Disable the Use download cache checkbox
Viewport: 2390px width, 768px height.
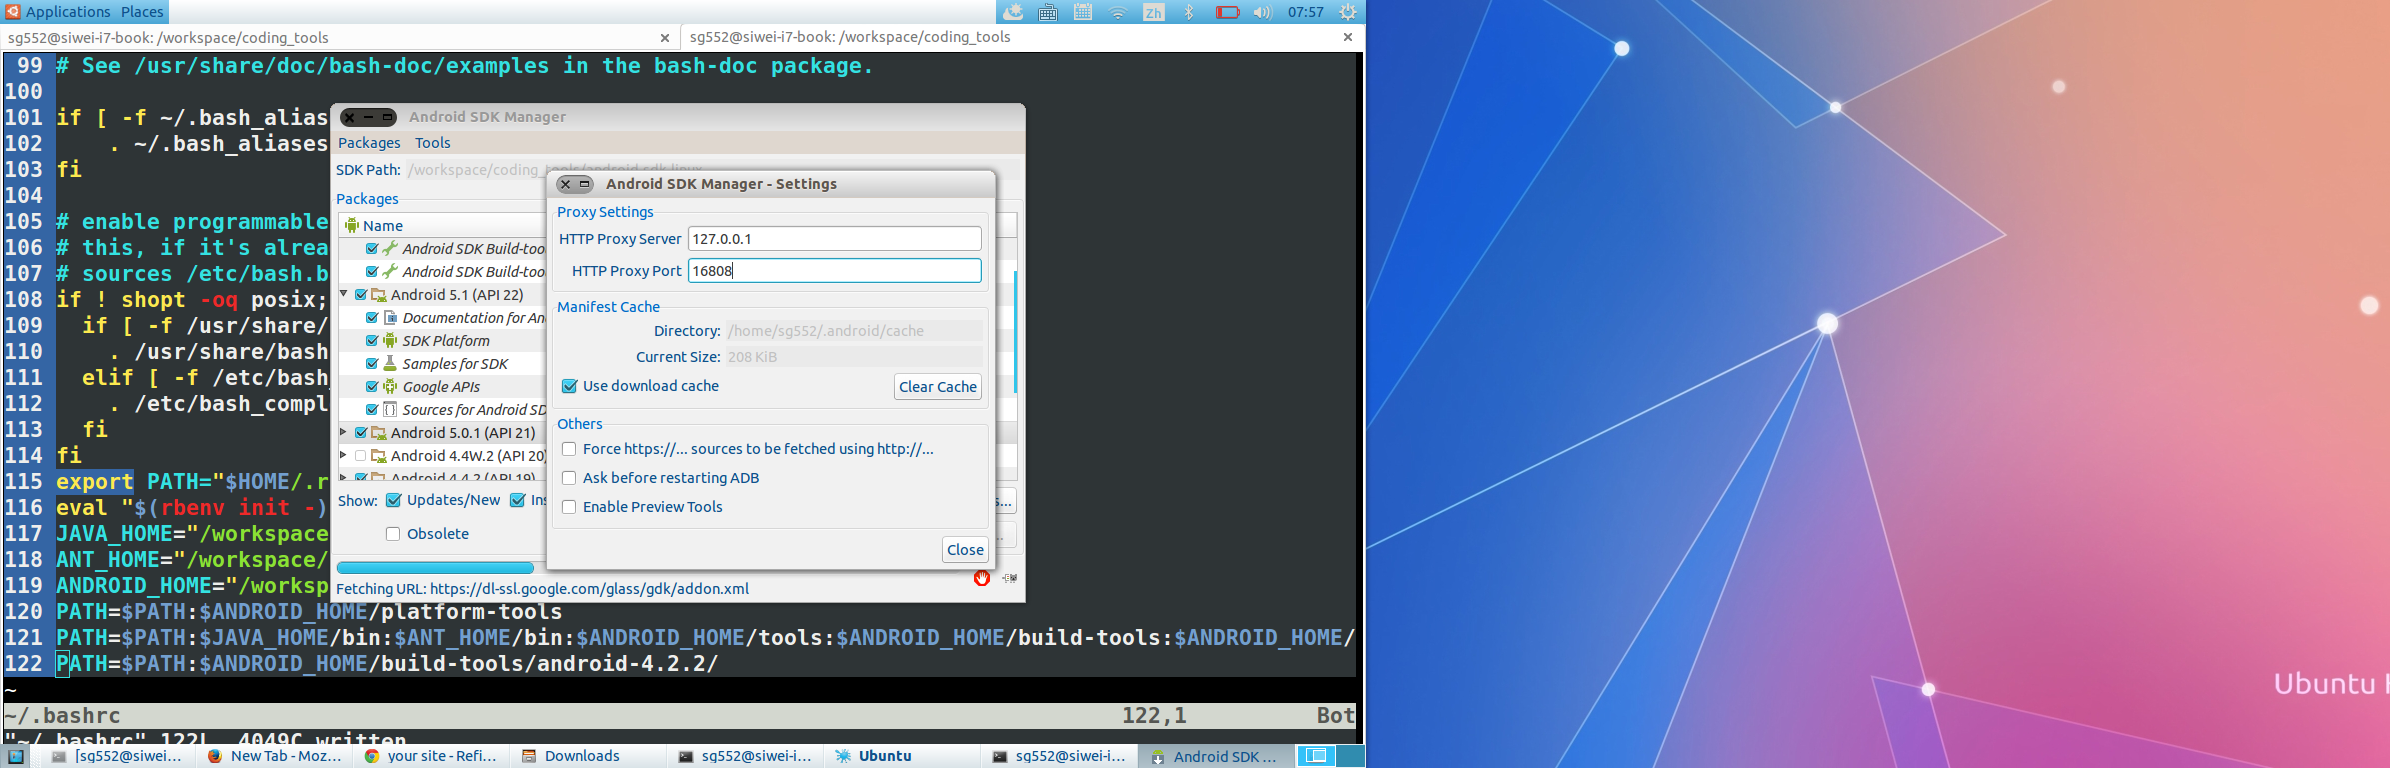[x=569, y=386]
